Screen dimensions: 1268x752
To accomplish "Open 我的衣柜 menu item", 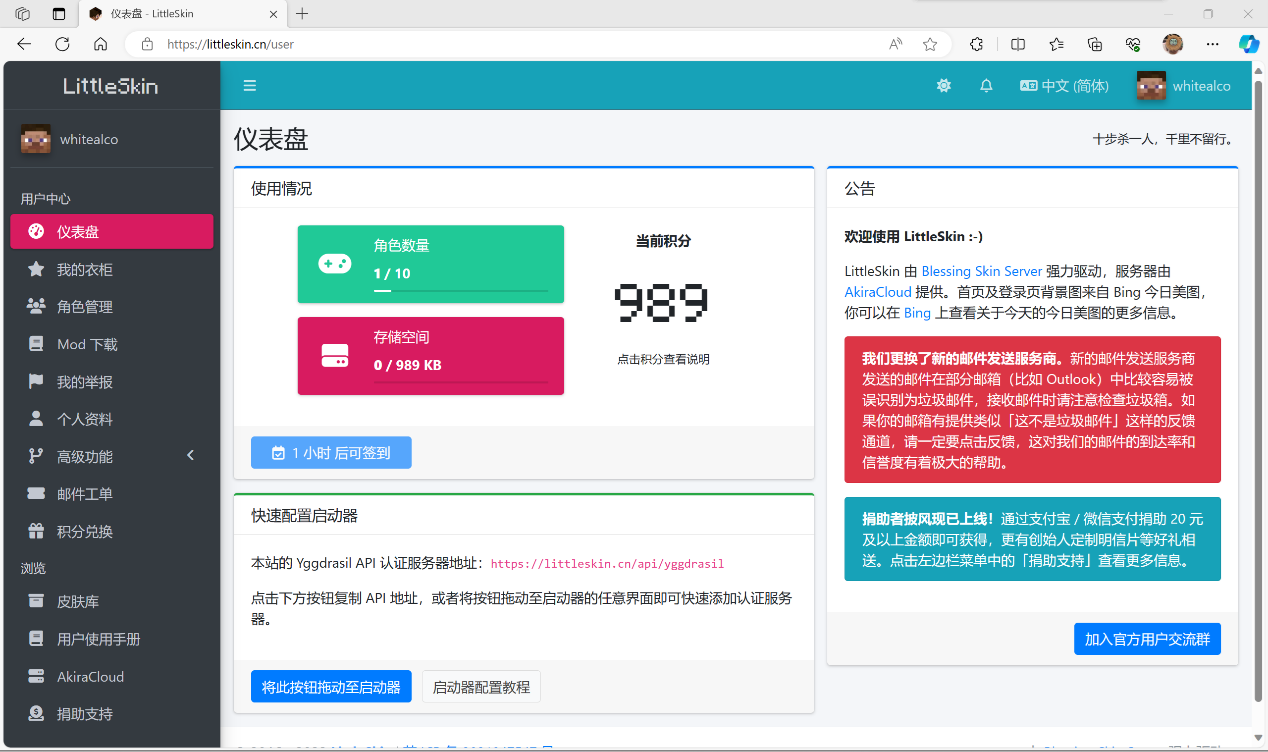I will [x=112, y=269].
